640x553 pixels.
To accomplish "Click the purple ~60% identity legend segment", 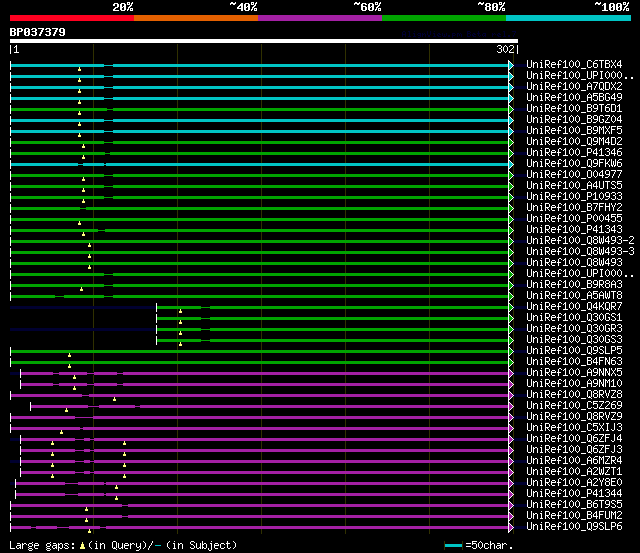I will [x=320, y=18].
